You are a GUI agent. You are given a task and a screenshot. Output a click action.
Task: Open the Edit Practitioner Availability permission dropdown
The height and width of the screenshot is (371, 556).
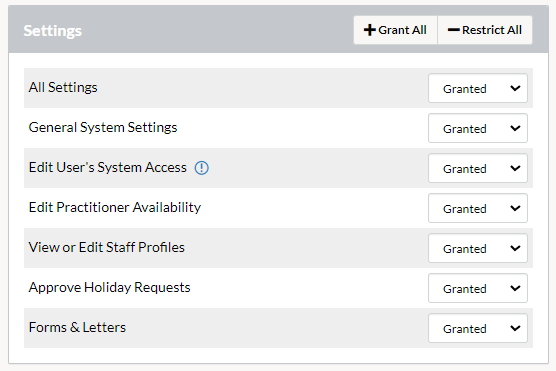pos(478,208)
